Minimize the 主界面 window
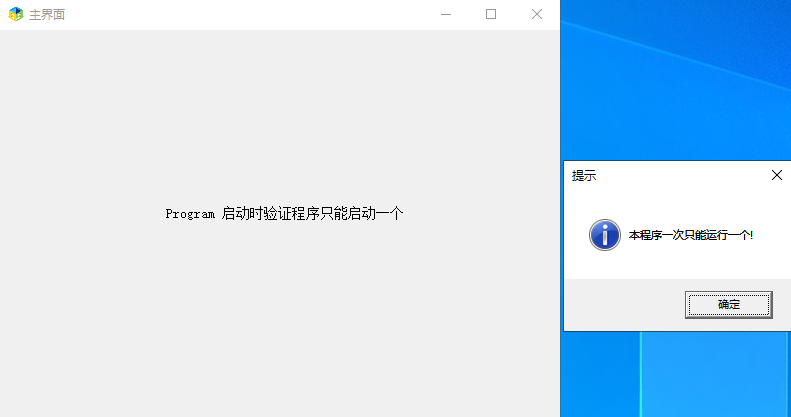Screen dimensions: 791x417 click(x=445, y=14)
